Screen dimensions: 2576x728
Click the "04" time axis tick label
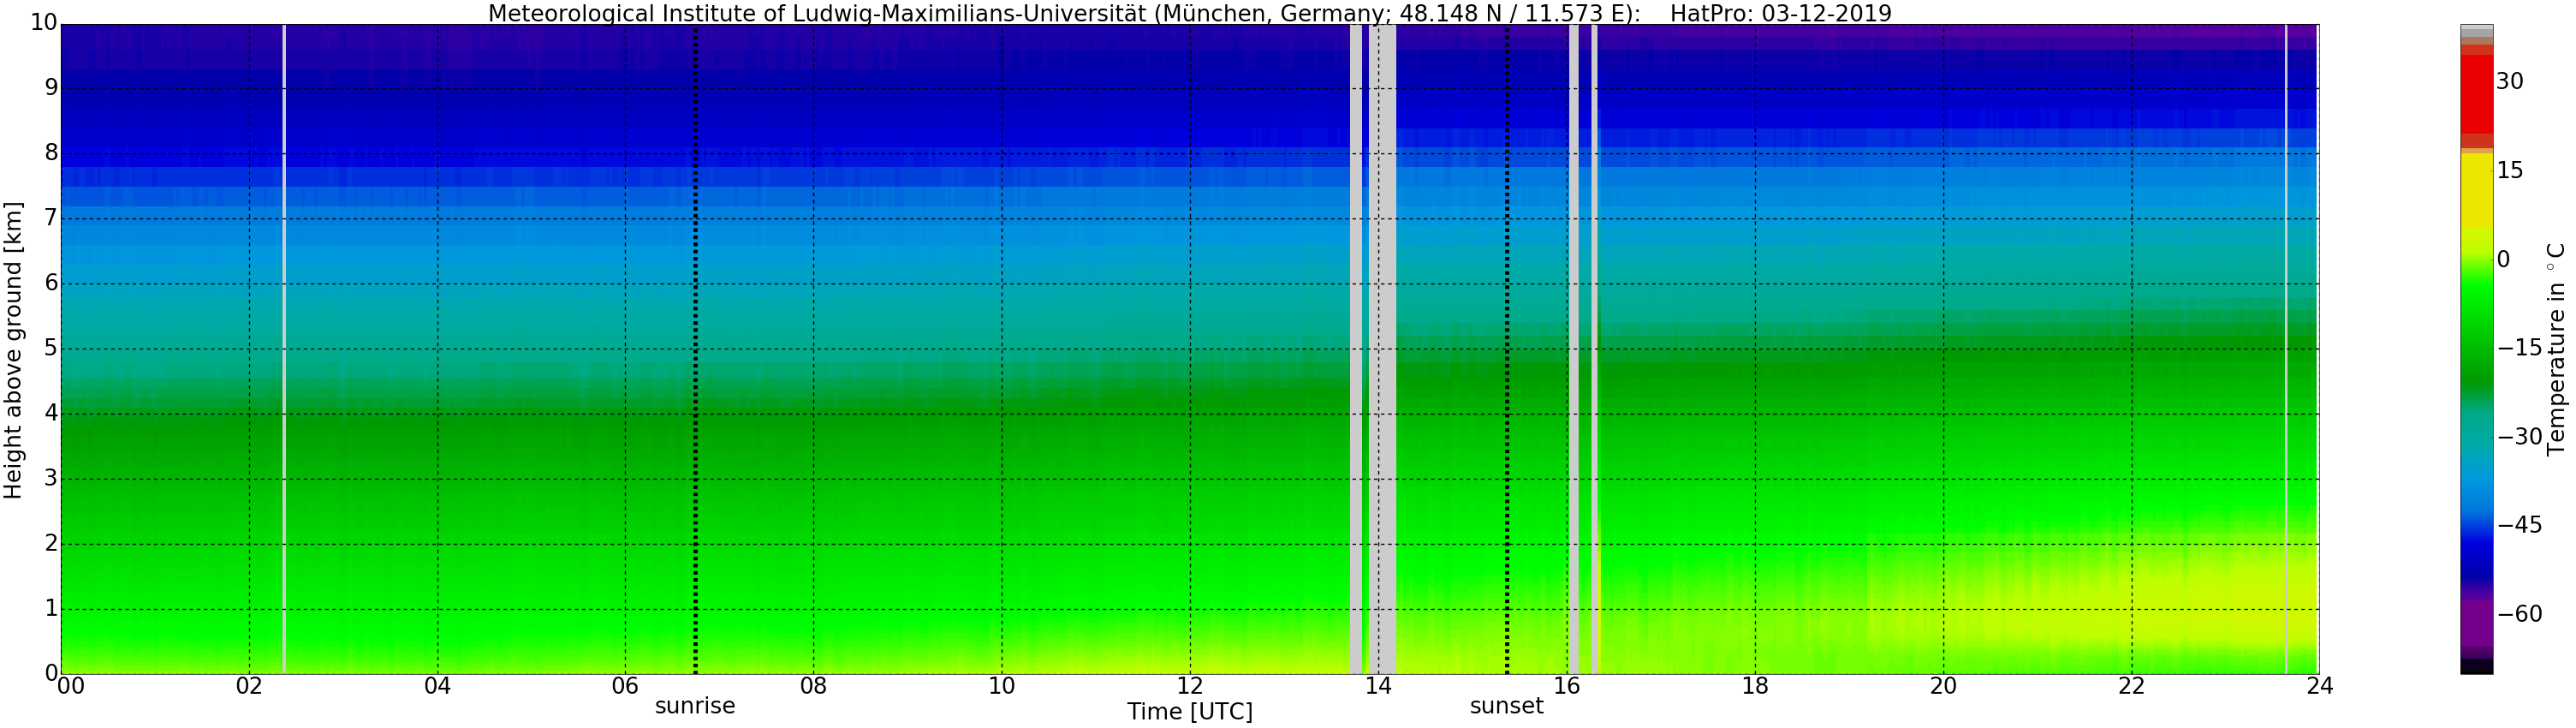point(437,686)
